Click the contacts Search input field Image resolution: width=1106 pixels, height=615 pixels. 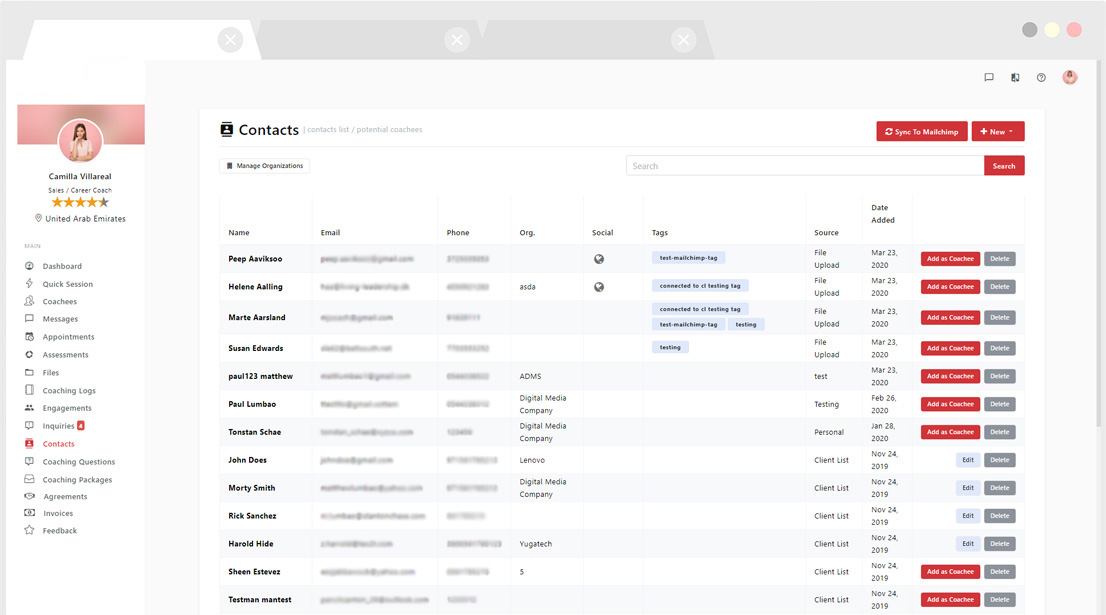(x=804, y=166)
